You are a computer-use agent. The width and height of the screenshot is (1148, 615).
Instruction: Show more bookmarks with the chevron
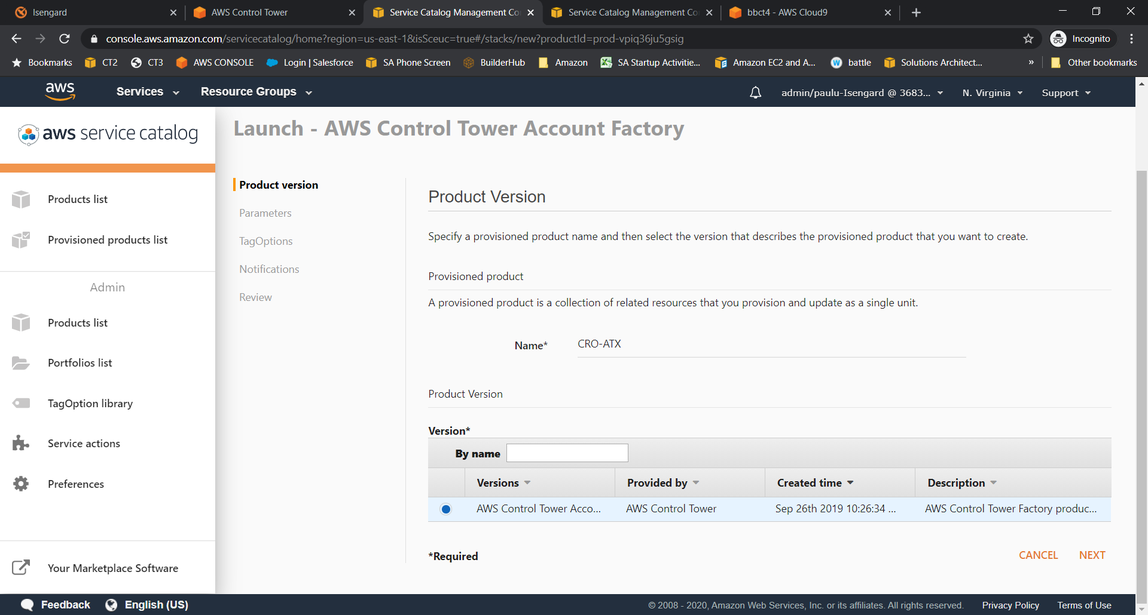[x=1031, y=63]
